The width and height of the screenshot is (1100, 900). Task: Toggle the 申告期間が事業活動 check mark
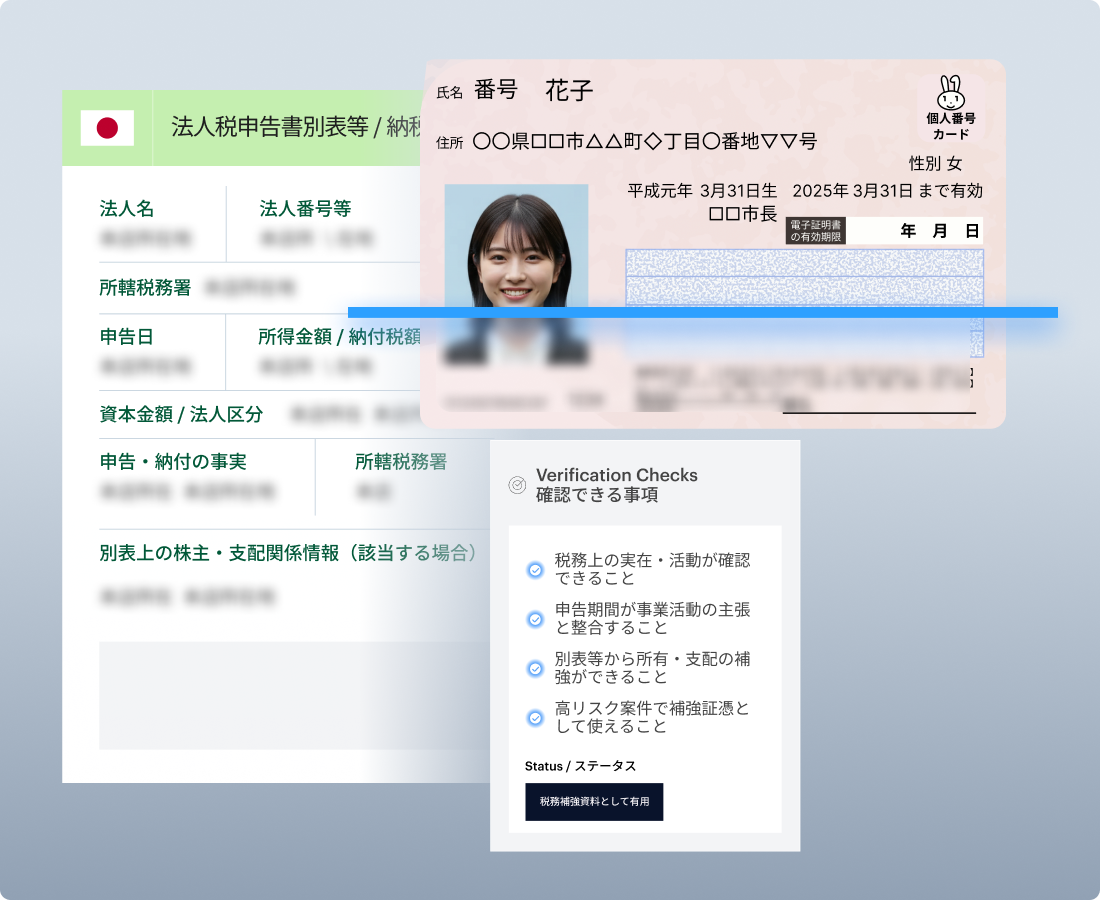[x=535, y=619]
